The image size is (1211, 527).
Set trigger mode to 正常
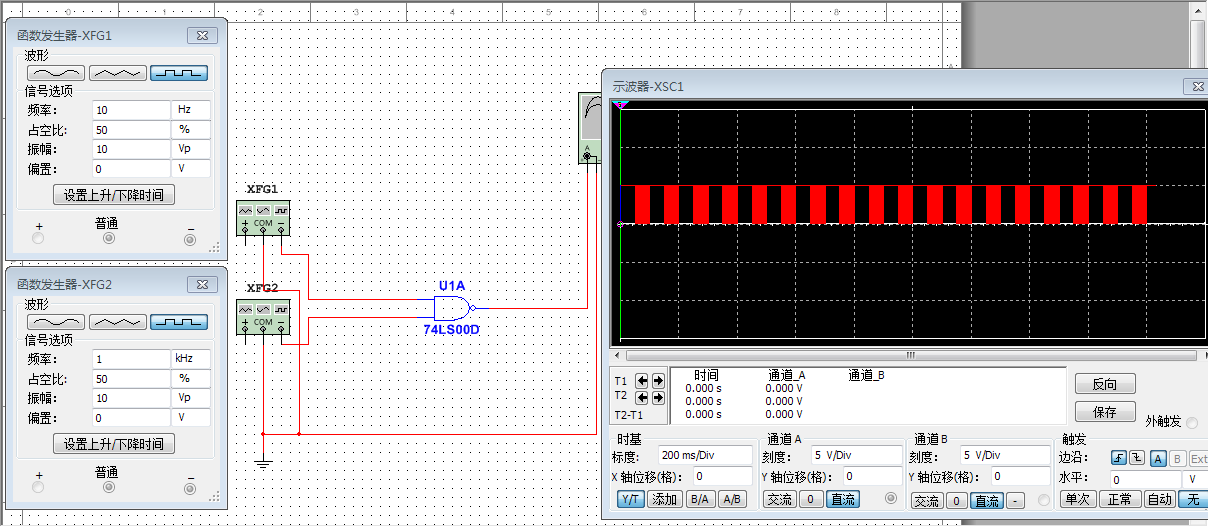(x=1119, y=499)
